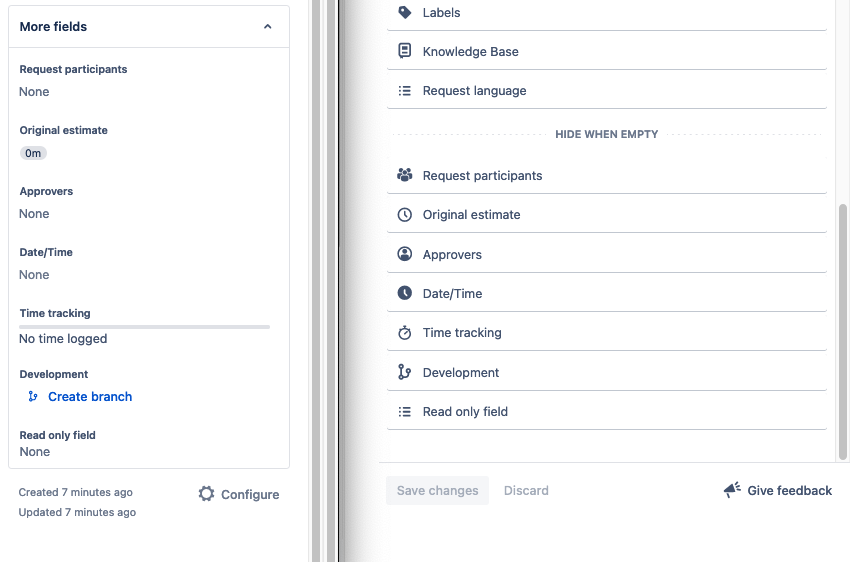Click the Labels tag icon
The image size is (862, 562).
tap(405, 12)
